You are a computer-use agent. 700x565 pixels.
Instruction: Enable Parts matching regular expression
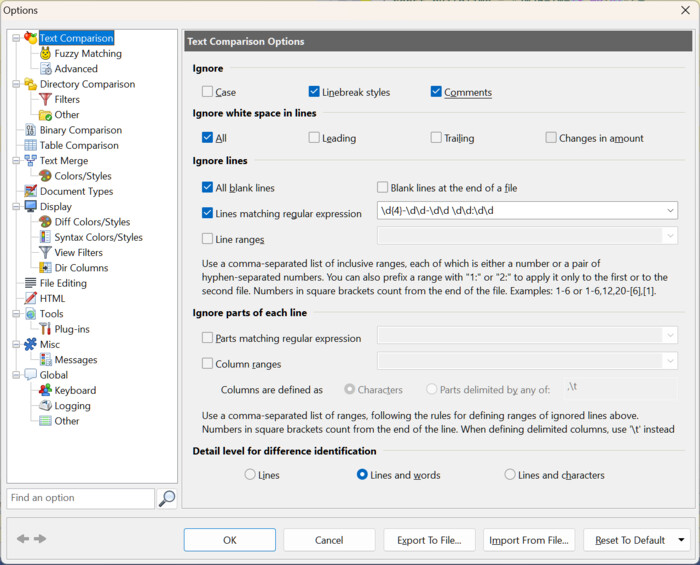207,337
